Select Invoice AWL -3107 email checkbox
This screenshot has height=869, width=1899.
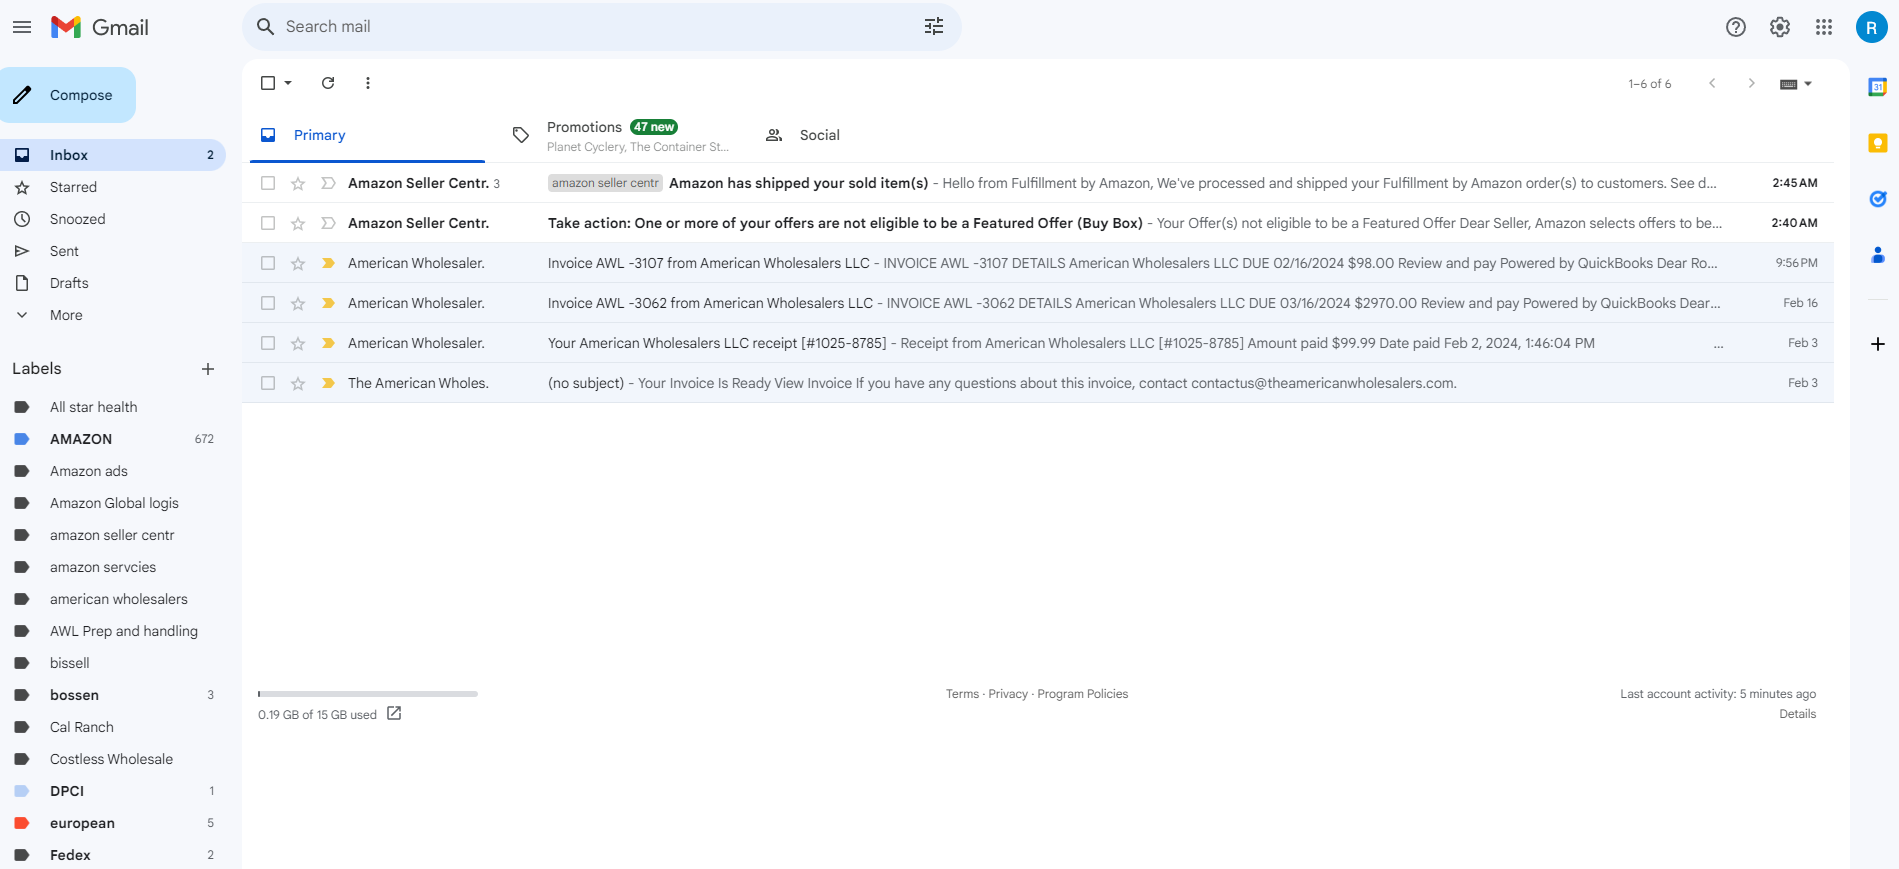[268, 263]
